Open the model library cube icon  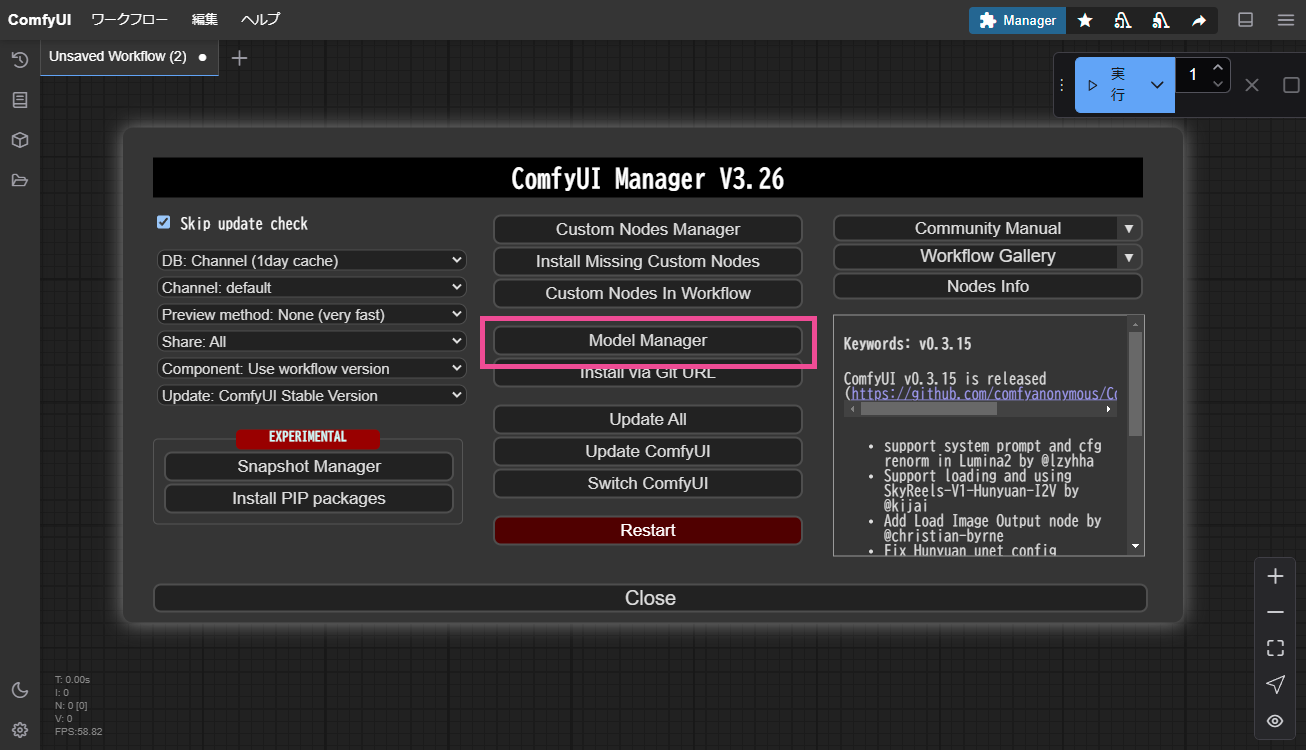(19, 140)
